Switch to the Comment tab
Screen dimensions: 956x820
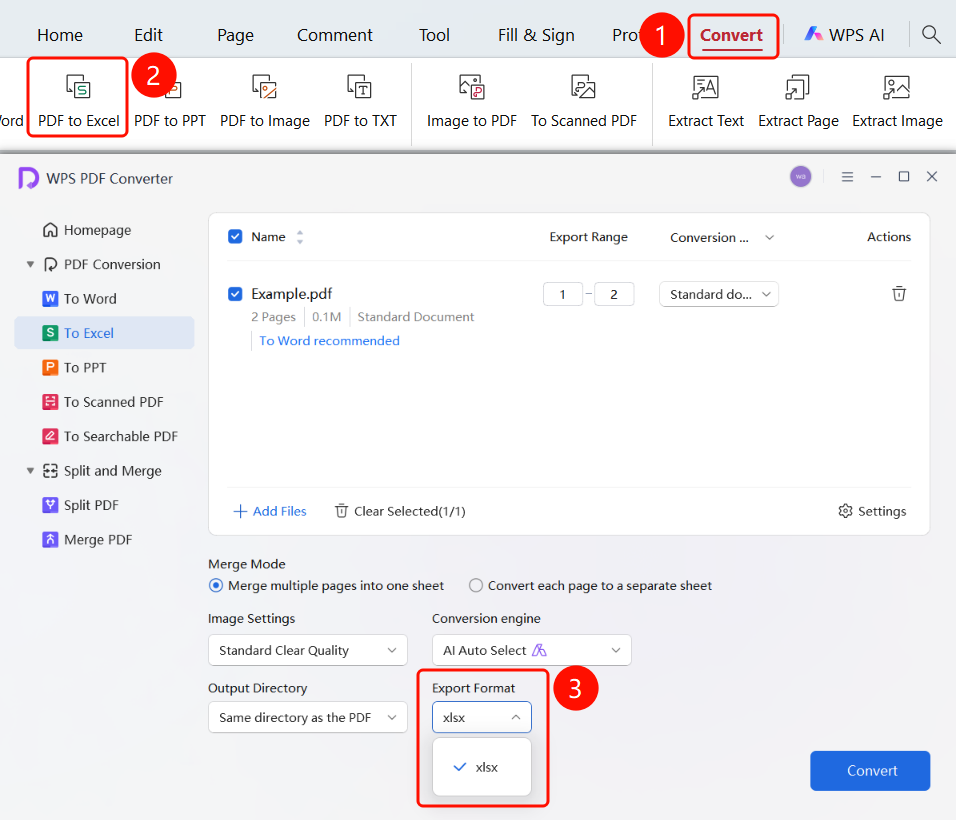click(x=335, y=35)
